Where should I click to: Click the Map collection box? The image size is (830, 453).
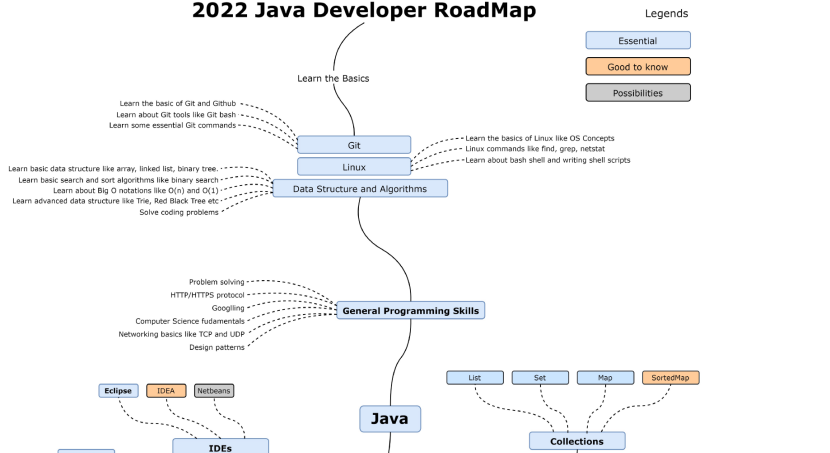point(605,378)
